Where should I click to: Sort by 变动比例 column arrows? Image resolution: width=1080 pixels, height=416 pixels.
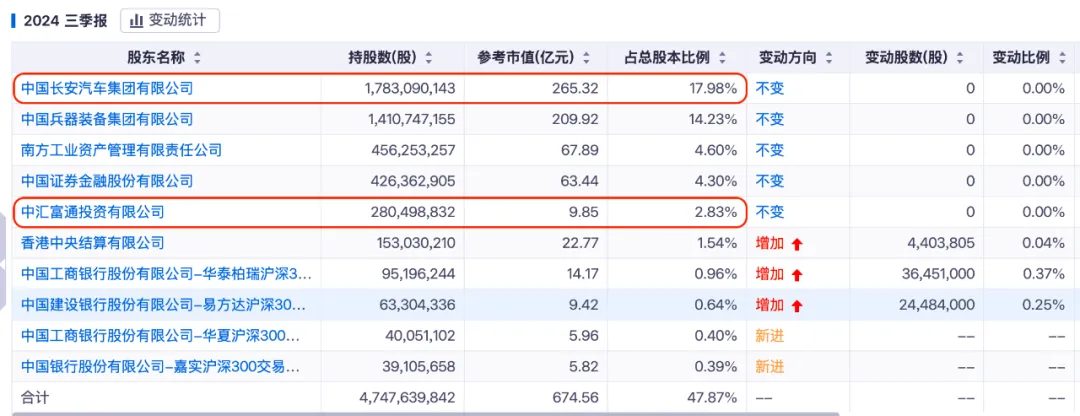click(1063, 59)
